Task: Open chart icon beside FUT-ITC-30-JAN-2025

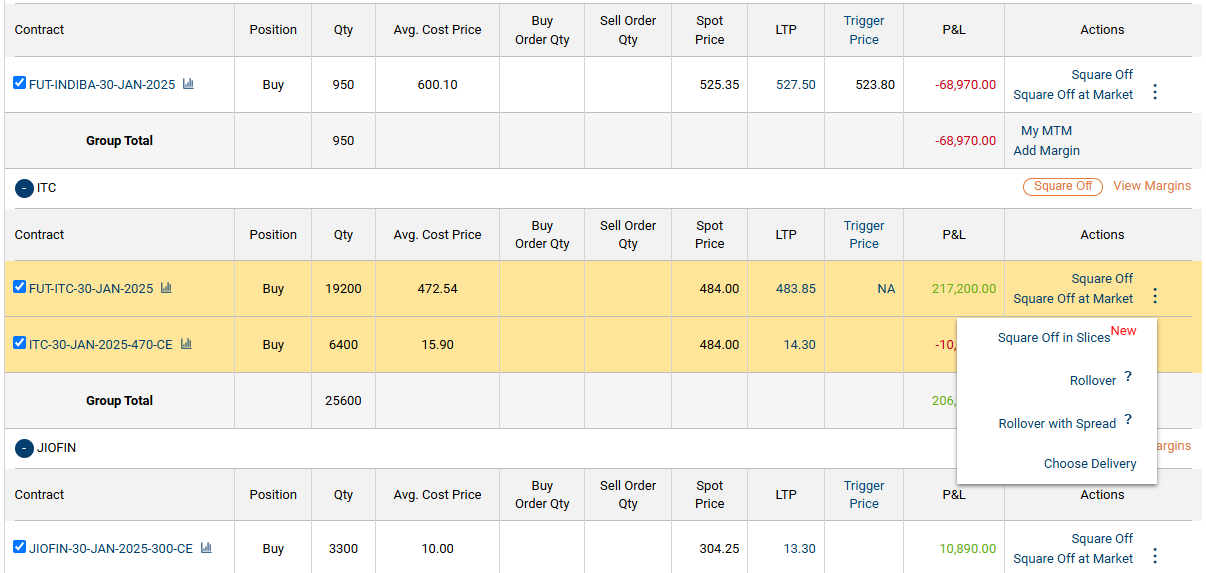Action: click(166, 288)
